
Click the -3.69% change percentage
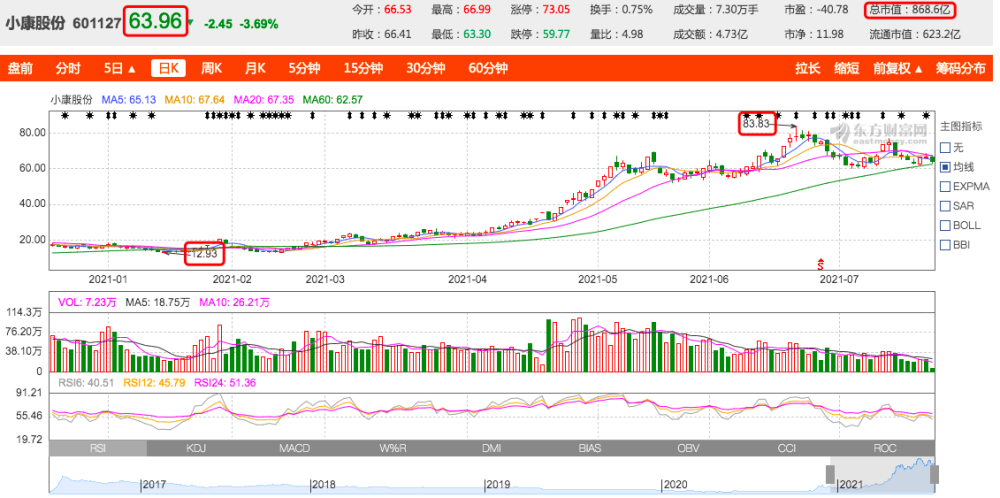(x=259, y=24)
